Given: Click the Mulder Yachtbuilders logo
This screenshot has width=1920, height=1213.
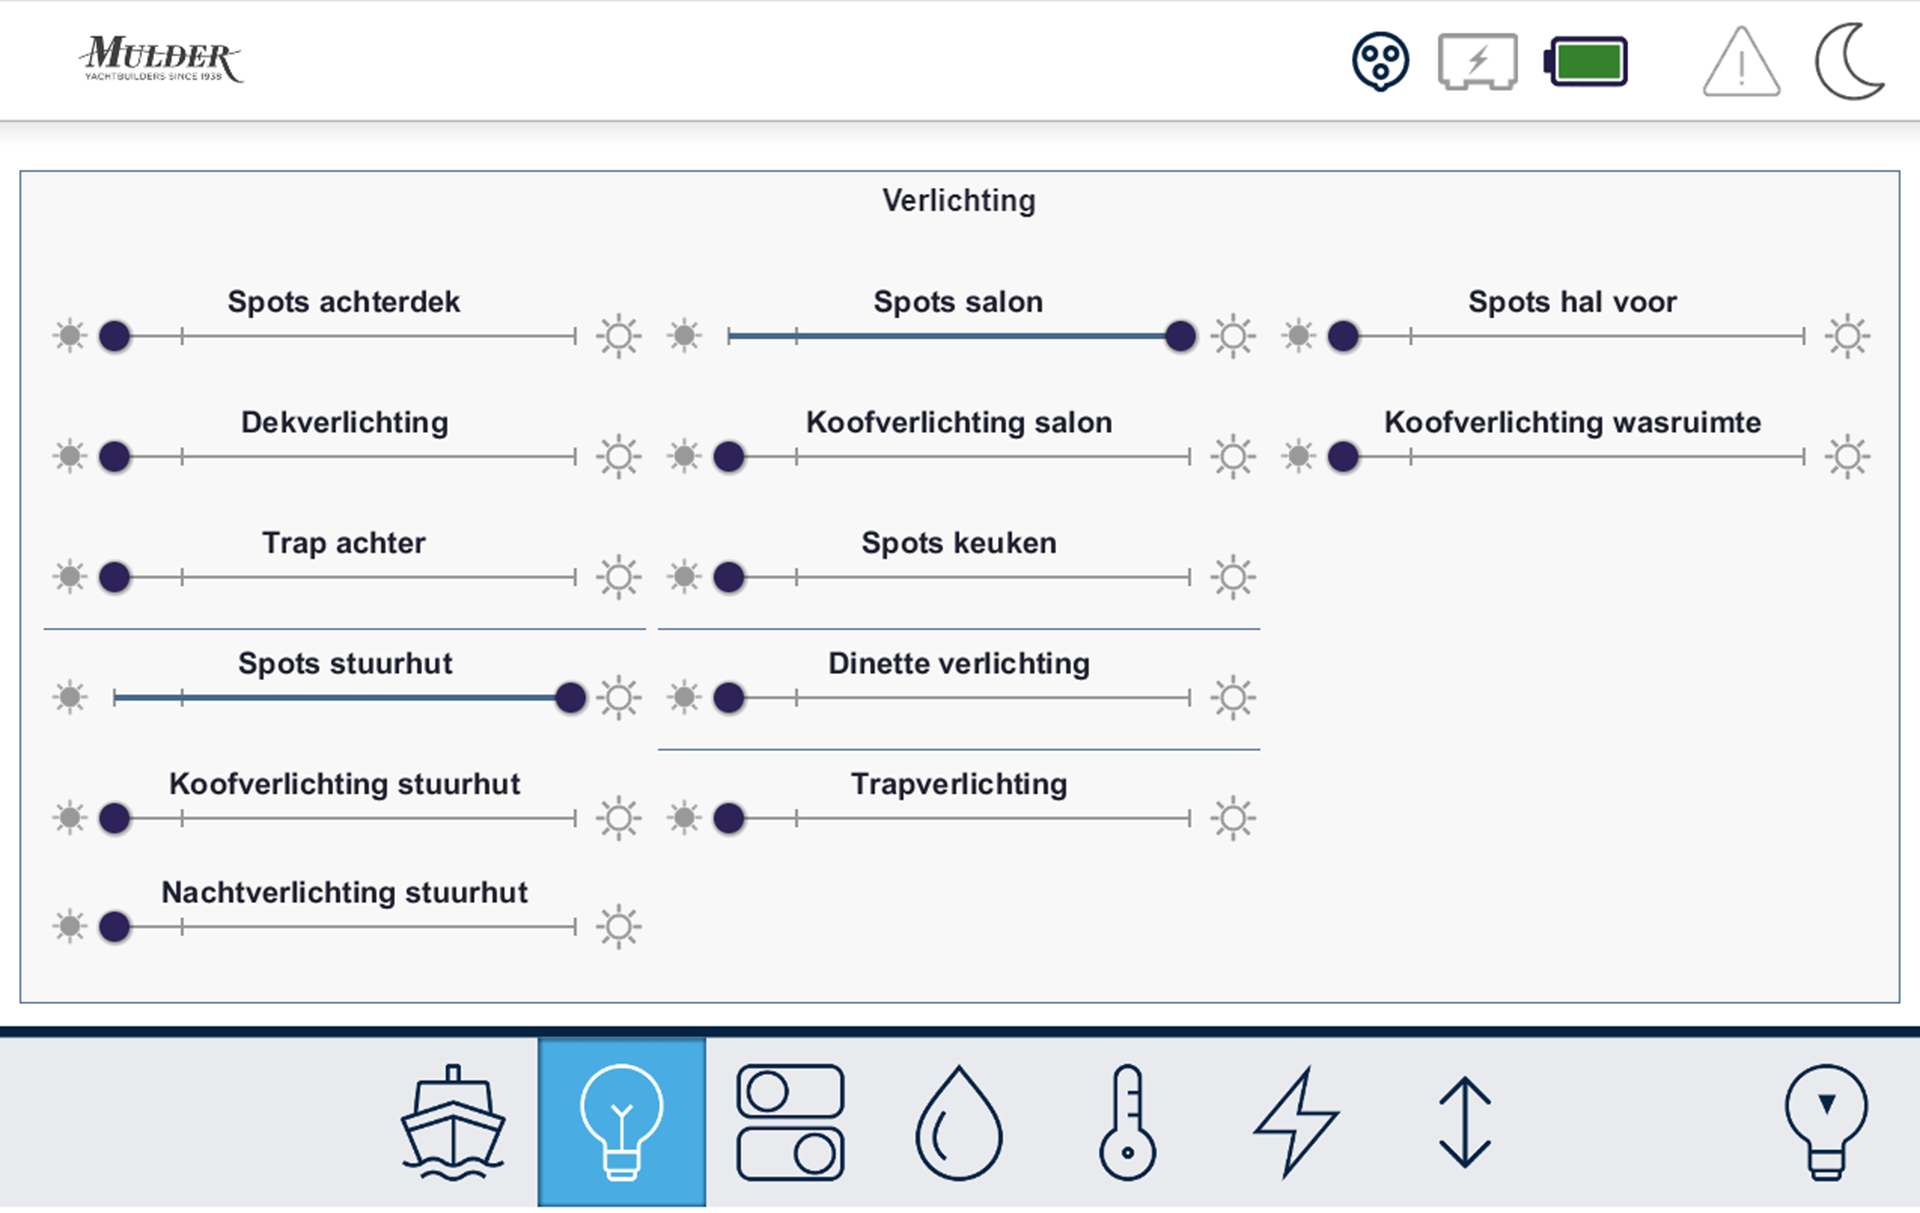Looking at the screenshot, I should click(161, 60).
